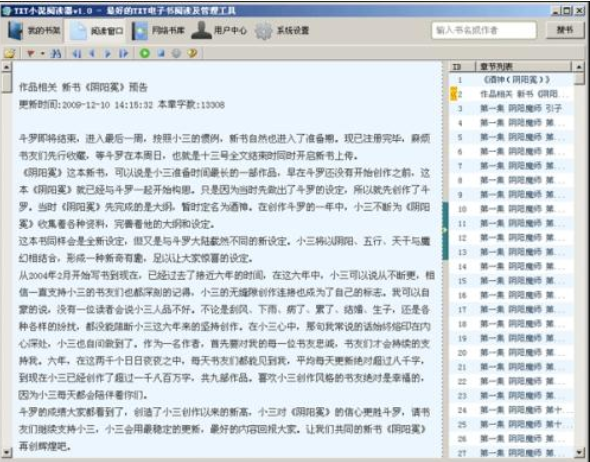The width and height of the screenshot is (590, 462).
Task: Open the 我的书架 bookshelf tab
Action: (x=34, y=30)
